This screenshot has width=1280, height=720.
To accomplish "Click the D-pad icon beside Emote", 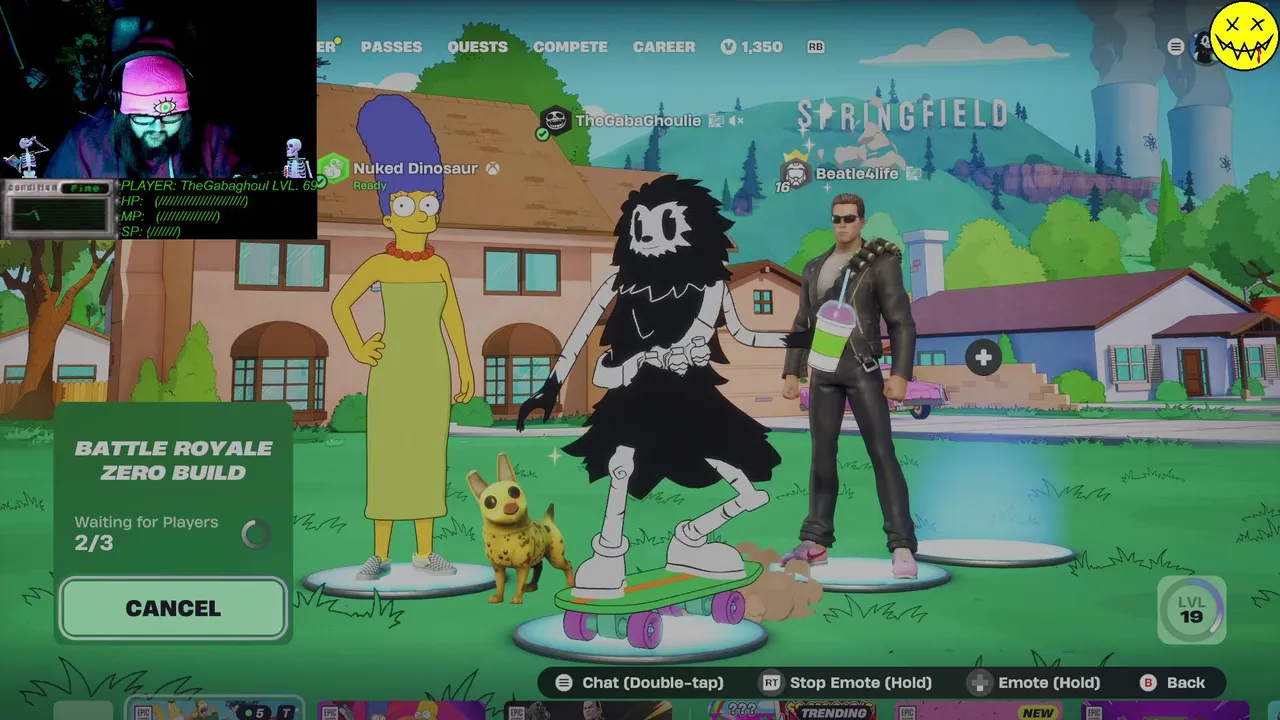I will 978,683.
